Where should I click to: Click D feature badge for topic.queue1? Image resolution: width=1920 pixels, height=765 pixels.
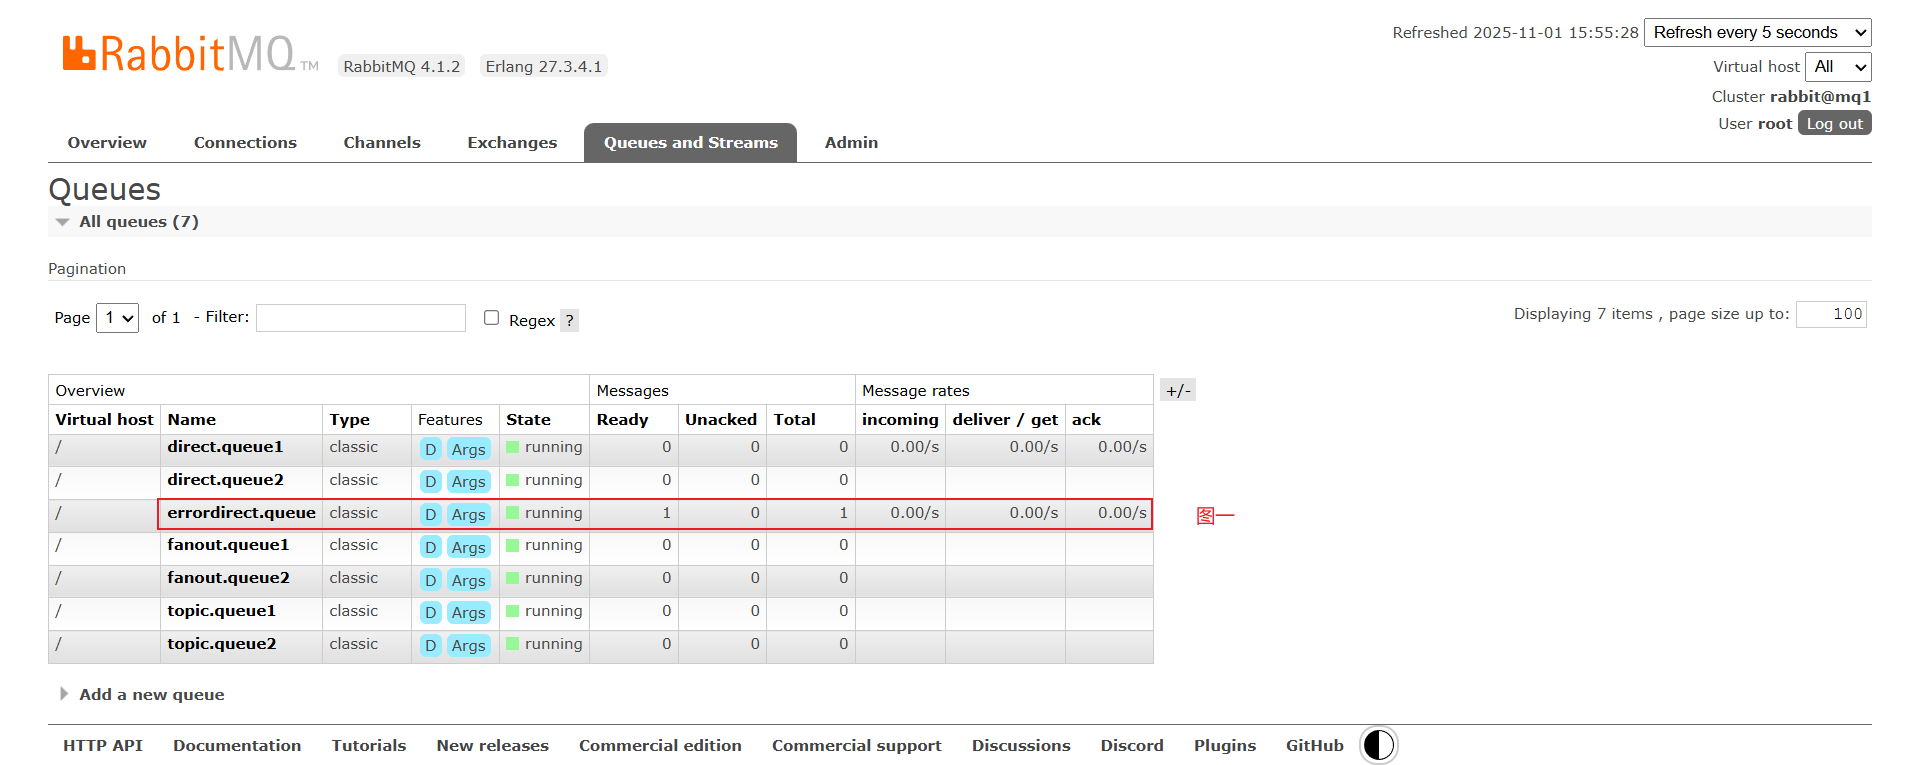[430, 612]
